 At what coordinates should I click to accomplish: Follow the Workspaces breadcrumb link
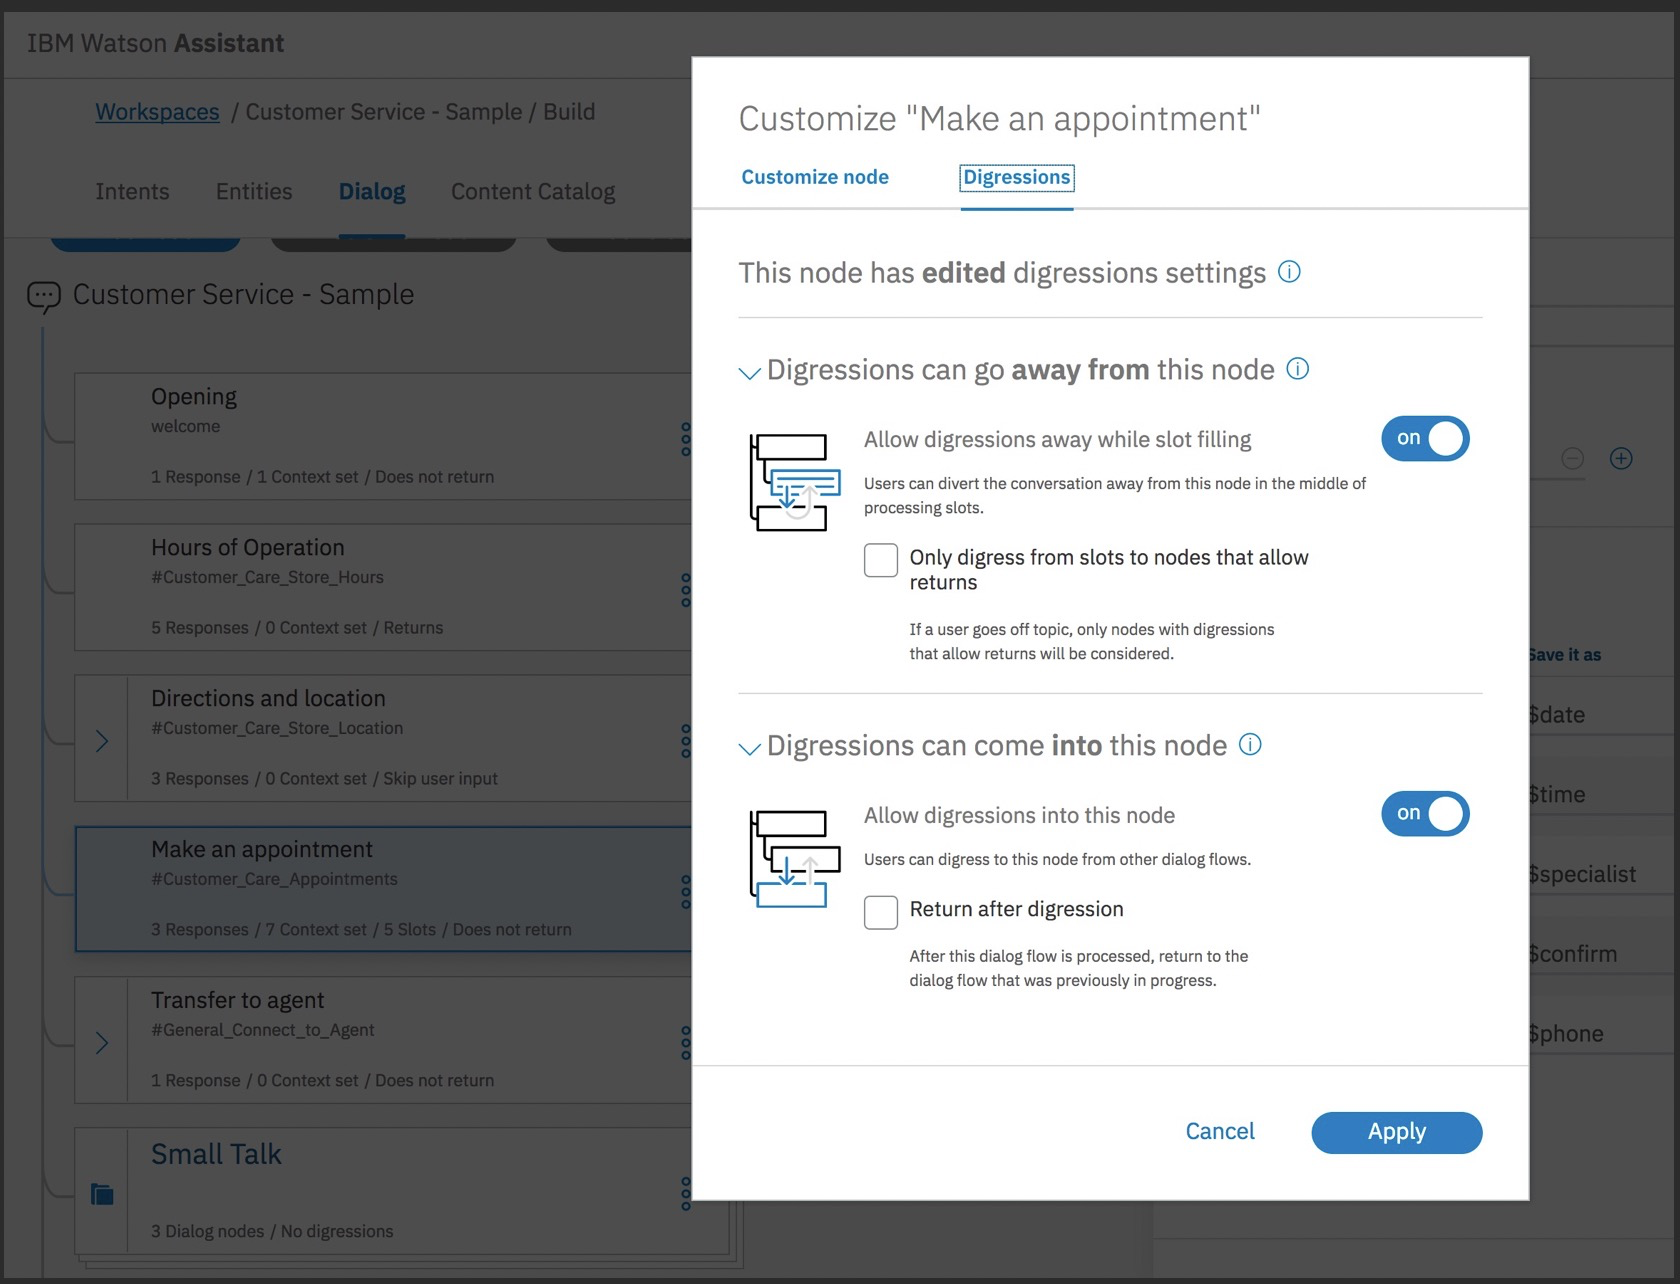[x=157, y=112]
